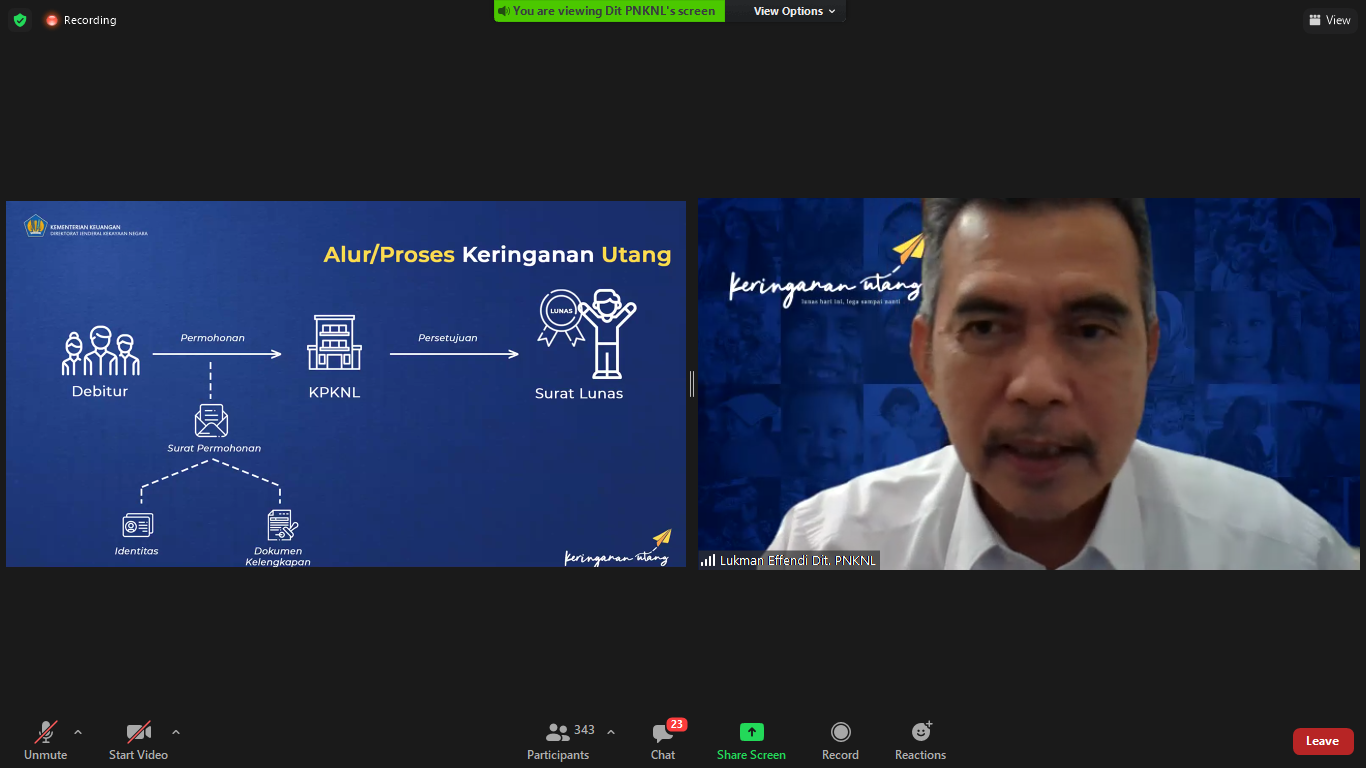Image resolution: width=1366 pixels, height=768 pixels.
Task: Open the View Options menu
Action: coord(795,11)
